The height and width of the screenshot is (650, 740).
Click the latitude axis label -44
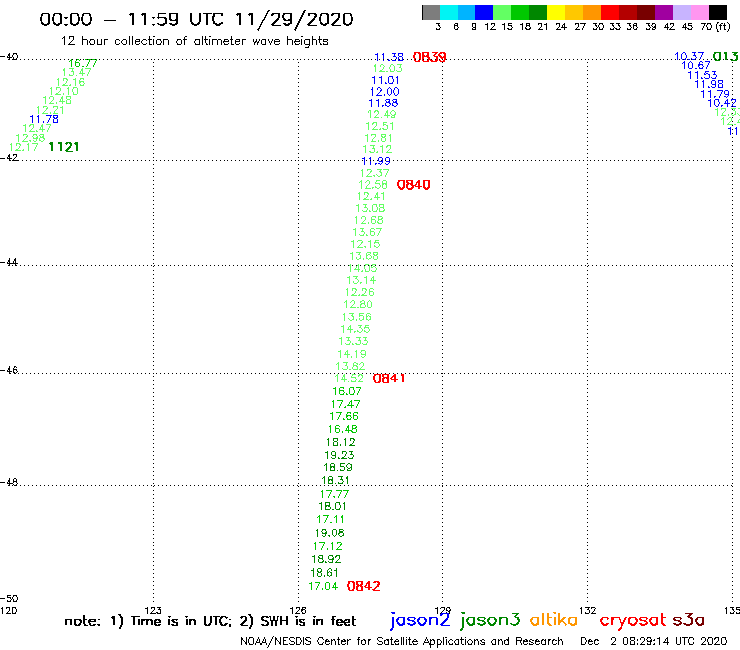9,262
